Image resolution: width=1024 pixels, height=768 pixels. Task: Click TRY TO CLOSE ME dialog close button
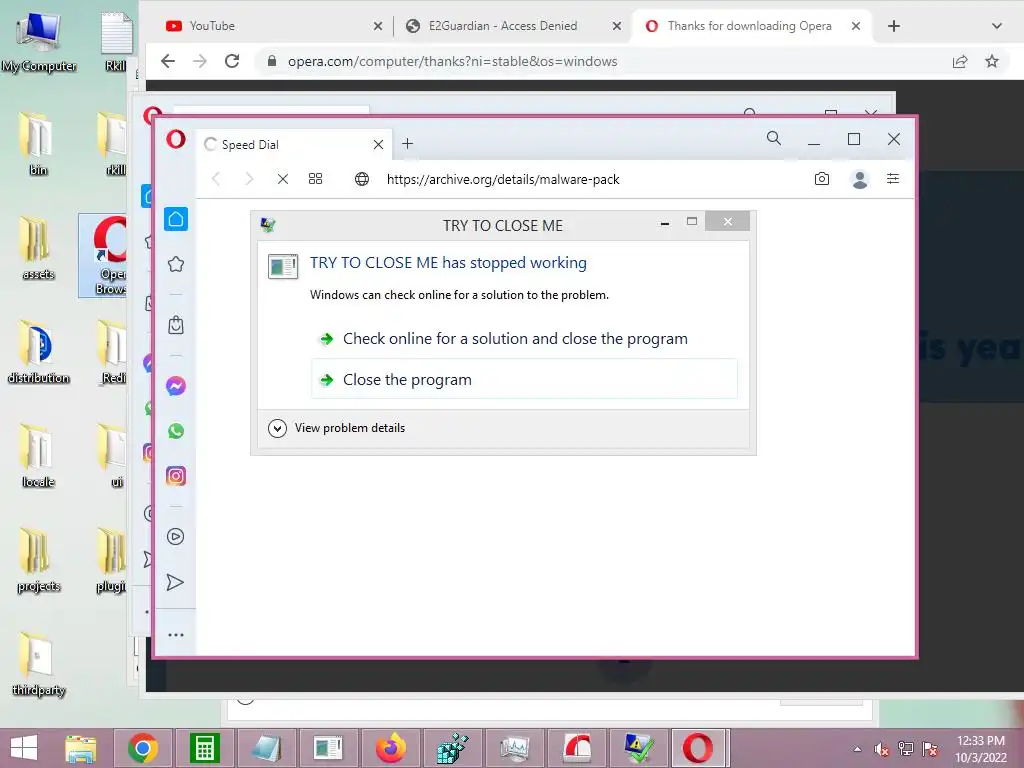pos(728,221)
